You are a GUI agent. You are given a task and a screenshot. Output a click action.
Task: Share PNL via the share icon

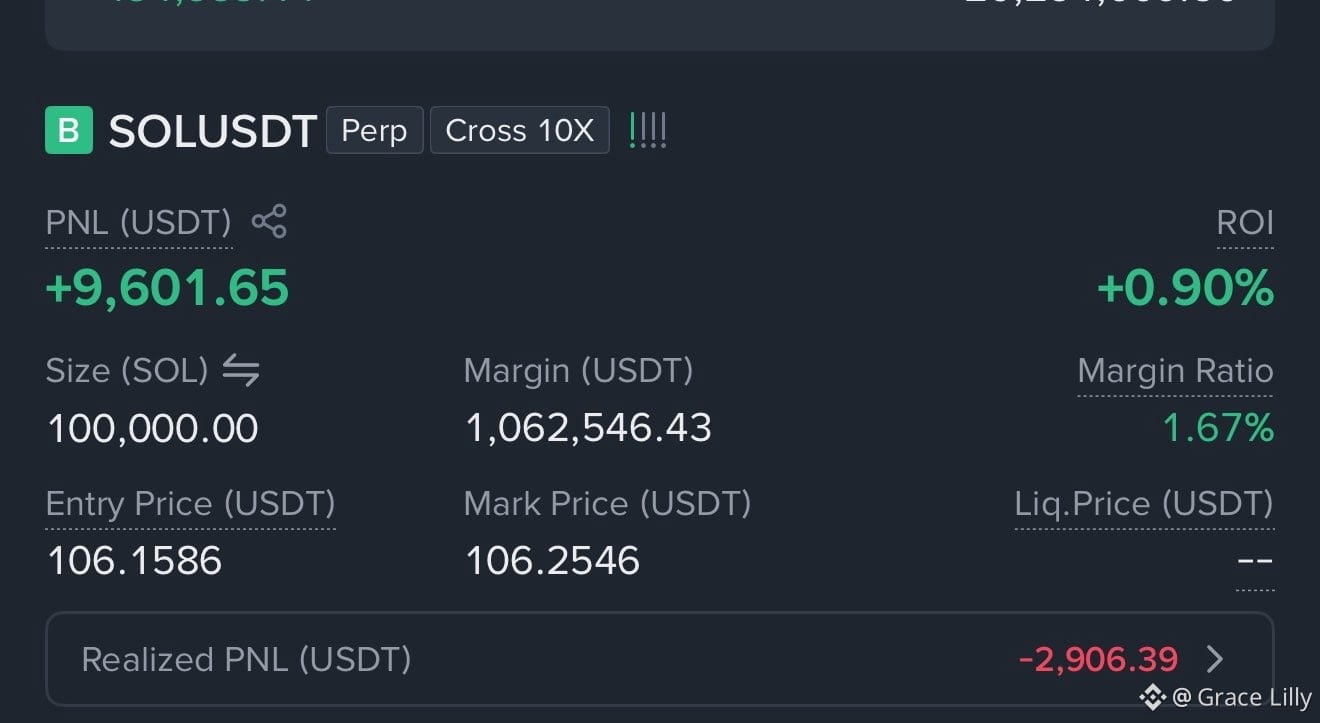click(x=269, y=221)
